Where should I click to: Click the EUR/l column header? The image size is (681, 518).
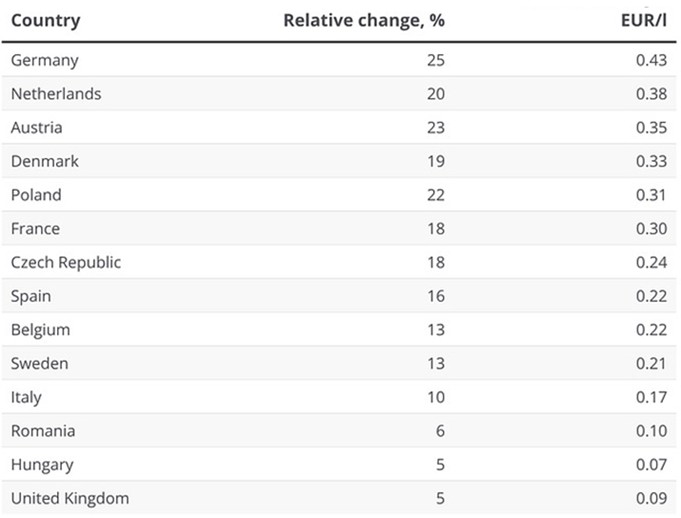644,20
